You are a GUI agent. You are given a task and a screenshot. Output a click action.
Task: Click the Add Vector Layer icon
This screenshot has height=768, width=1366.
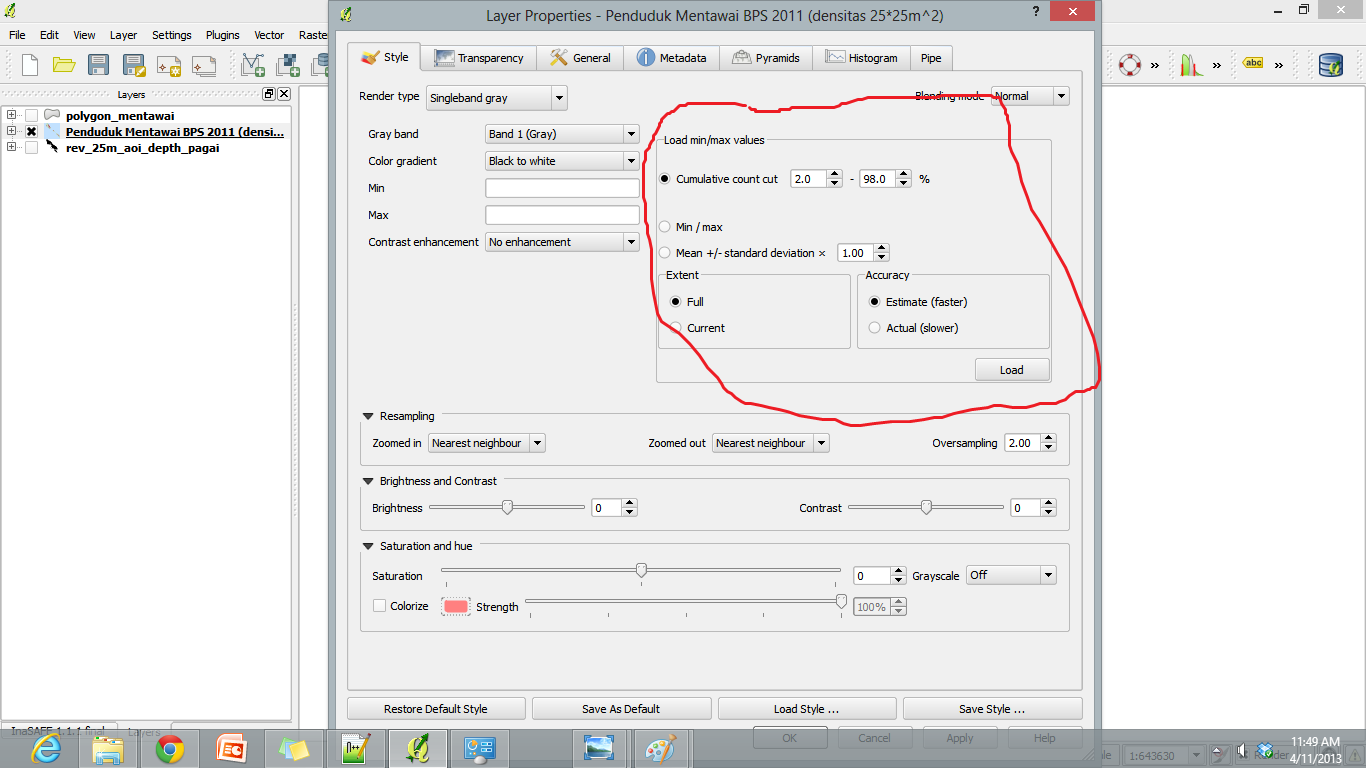coord(253,65)
